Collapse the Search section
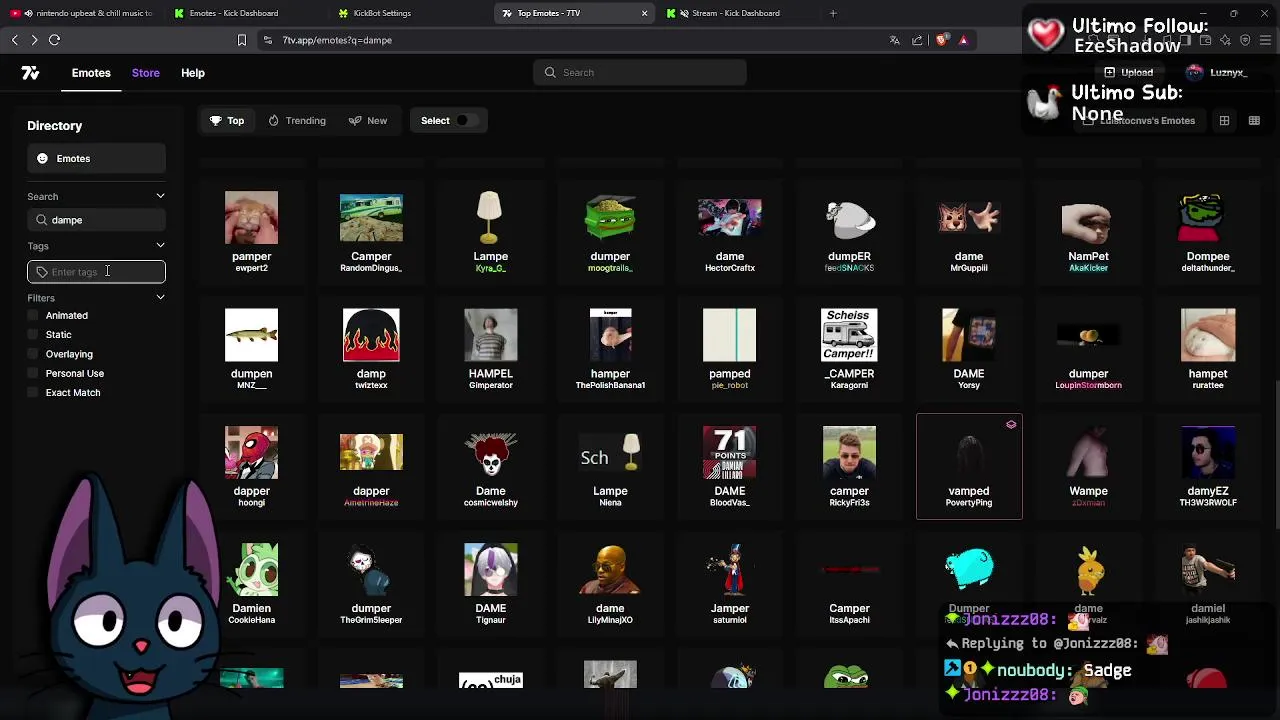Image resolution: width=1280 pixels, height=720 pixels. pyautogui.click(x=160, y=197)
